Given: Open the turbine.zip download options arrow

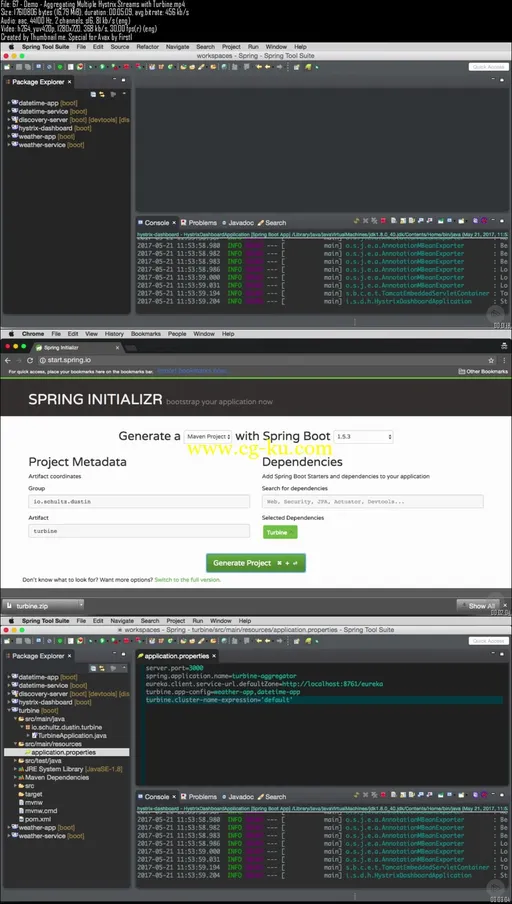Looking at the screenshot, I should pos(81,604).
